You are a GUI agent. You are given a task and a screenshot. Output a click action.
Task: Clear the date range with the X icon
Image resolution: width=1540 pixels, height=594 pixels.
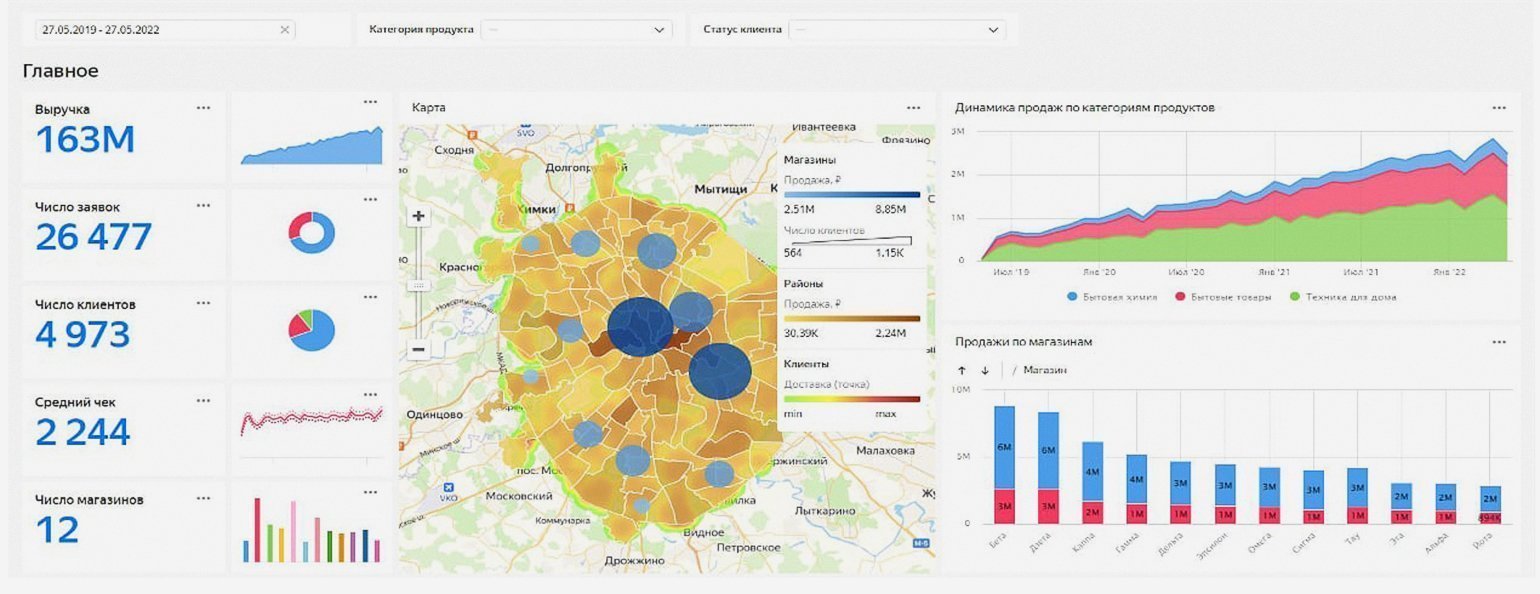tap(285, 30)
